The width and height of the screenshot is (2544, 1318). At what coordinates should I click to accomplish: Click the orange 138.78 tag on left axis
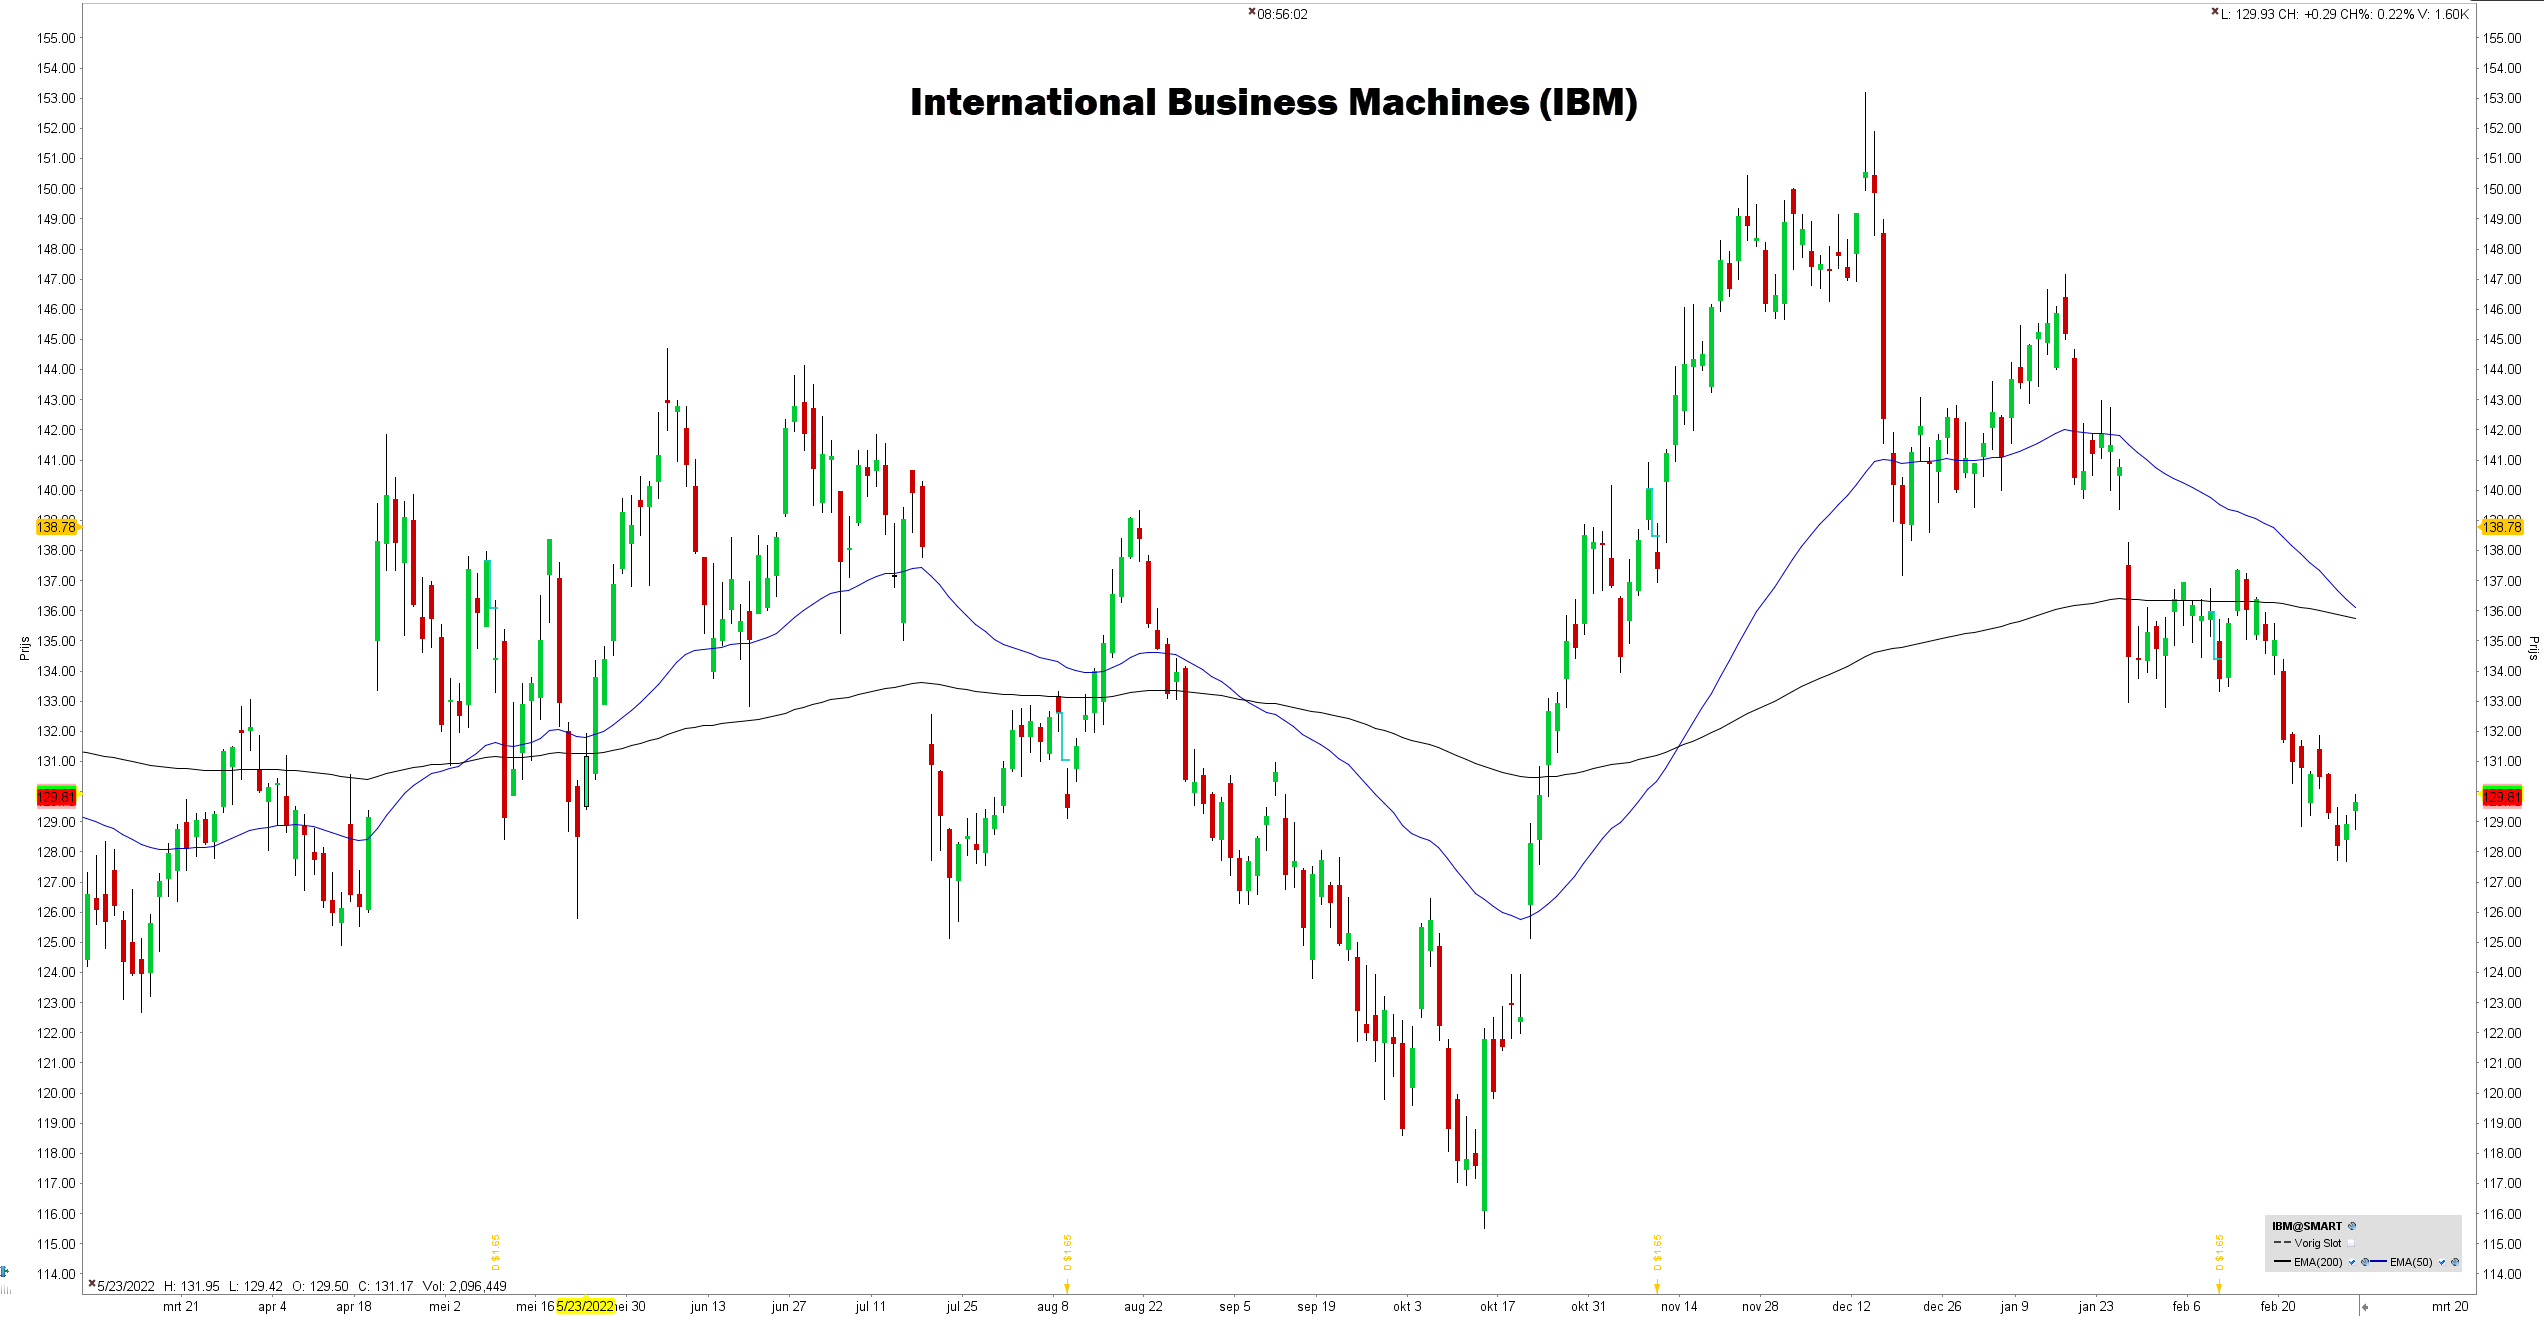(x=56, y=527)
